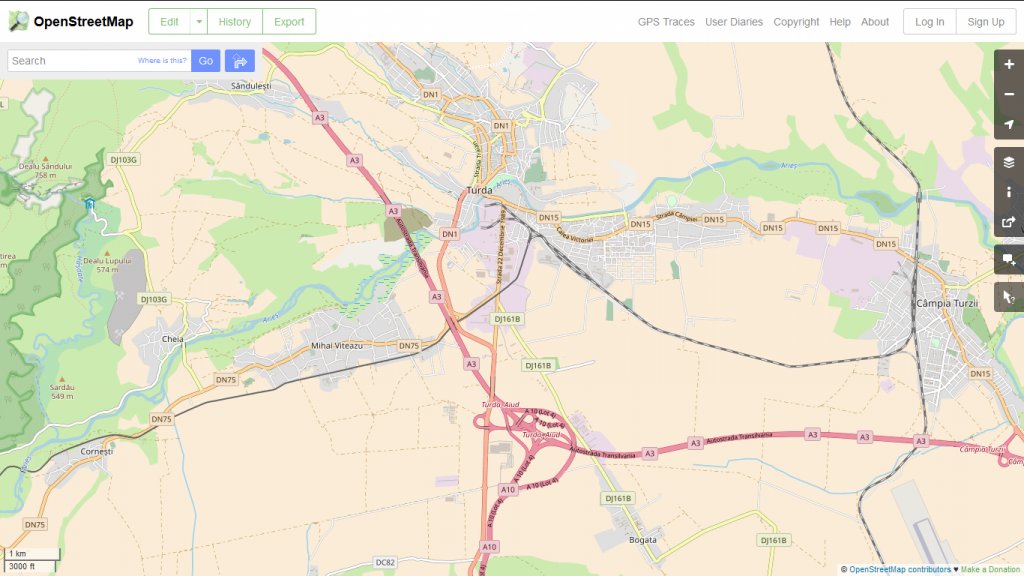Add a note to the map

[x=1008, y=260]
